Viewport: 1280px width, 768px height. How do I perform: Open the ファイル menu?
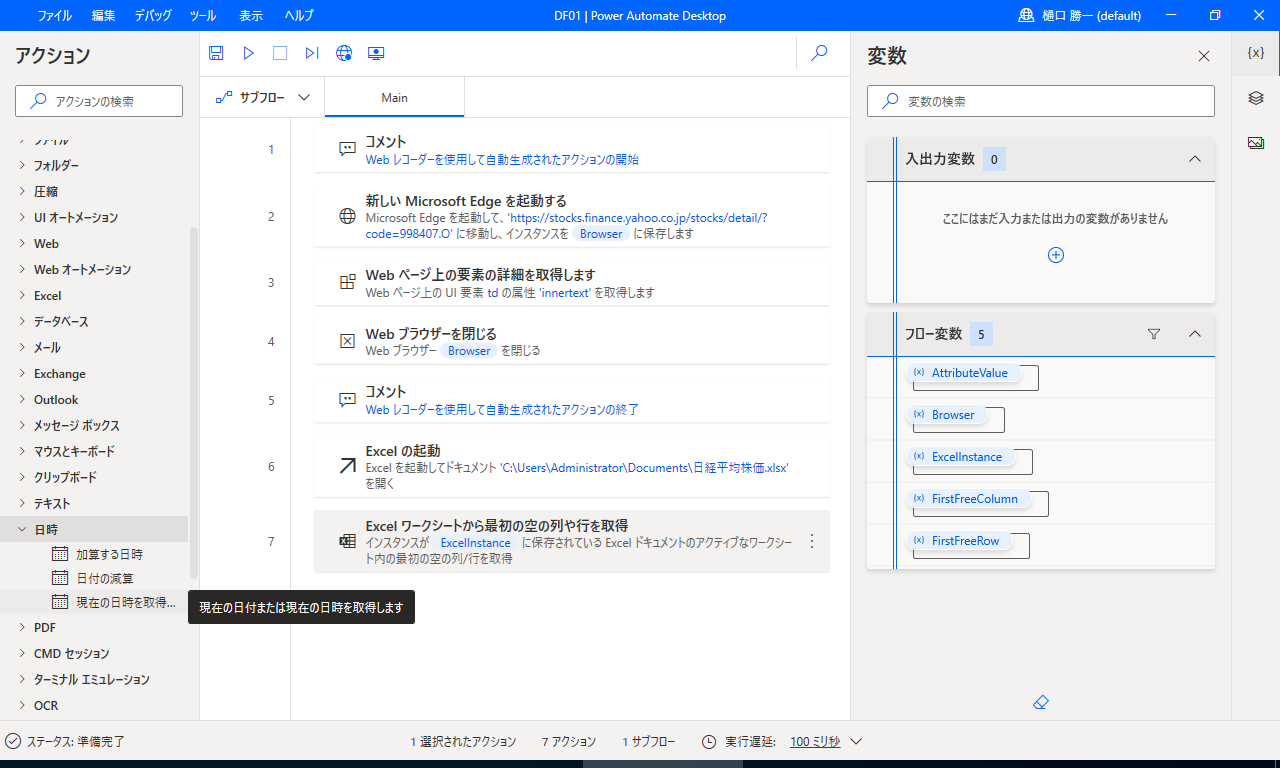coord(54,16)
